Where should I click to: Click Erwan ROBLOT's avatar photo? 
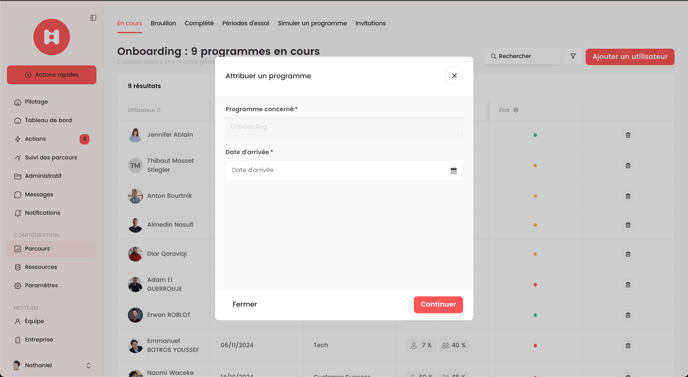pos(135,315)
